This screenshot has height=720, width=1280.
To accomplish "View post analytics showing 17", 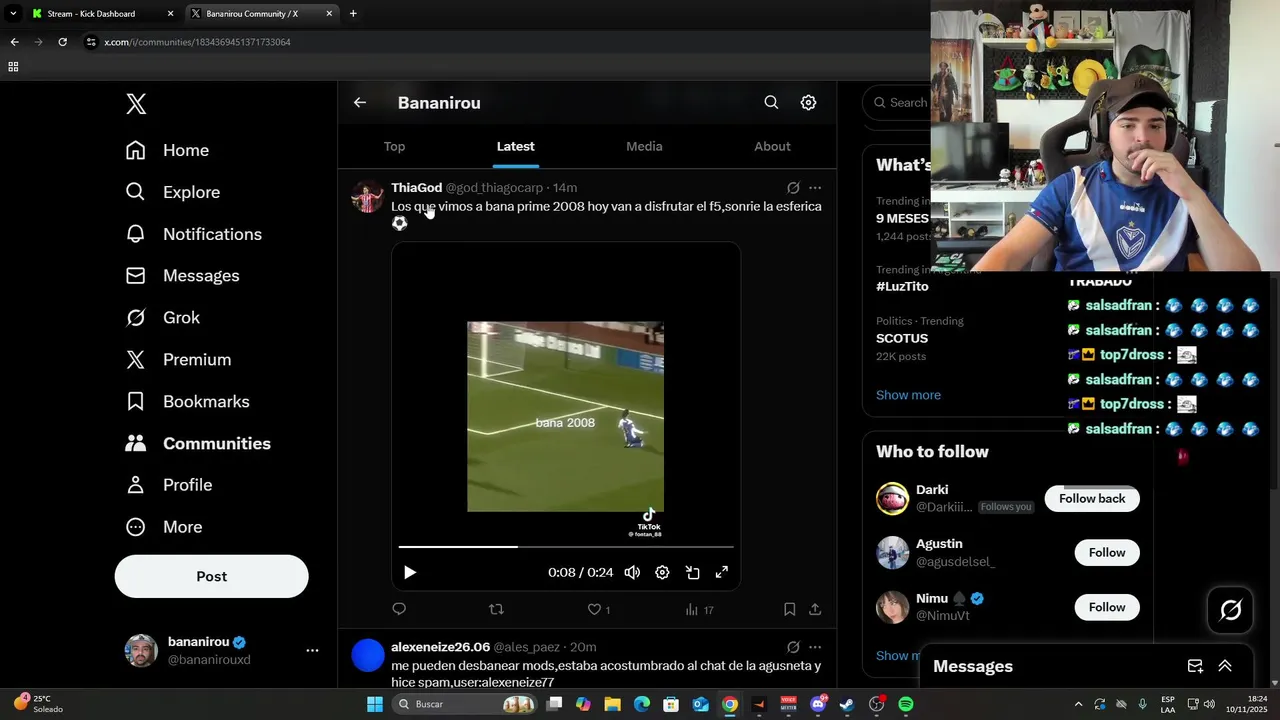I will [x=699, y=609].
